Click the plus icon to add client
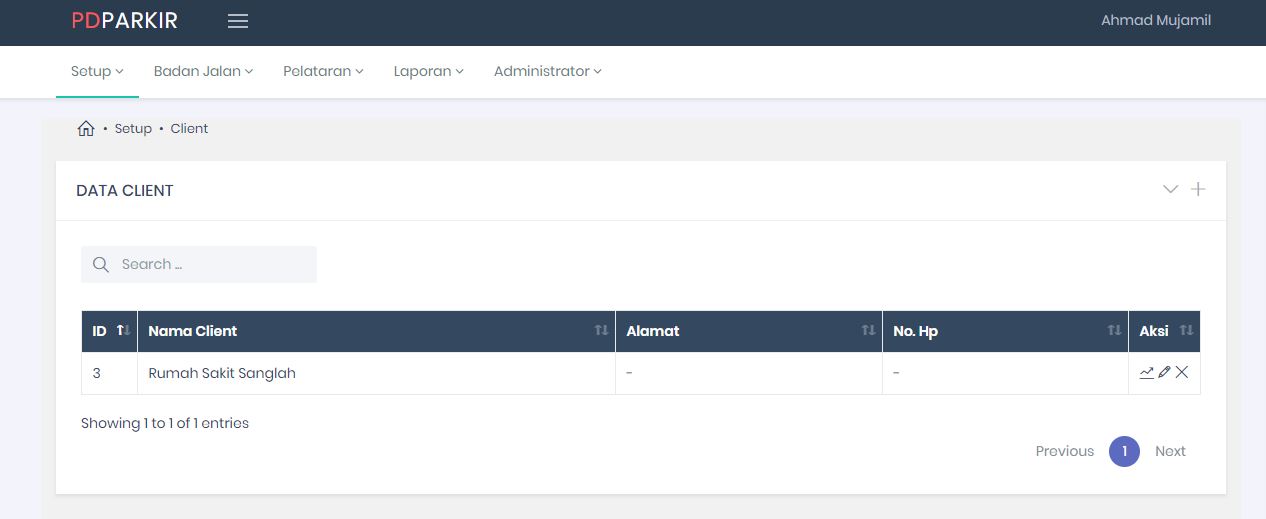This screenshot has height=519, width=1266. 1198,189
